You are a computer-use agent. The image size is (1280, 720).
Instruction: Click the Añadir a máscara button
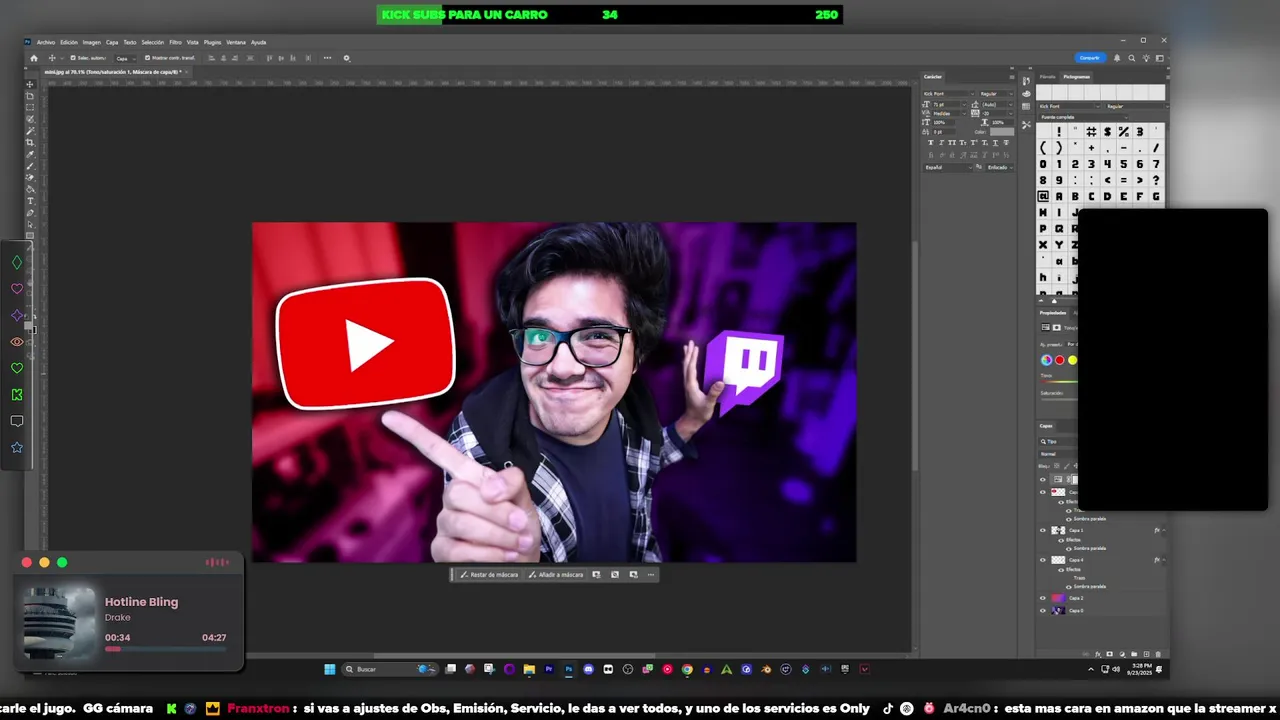pos(556,575)
